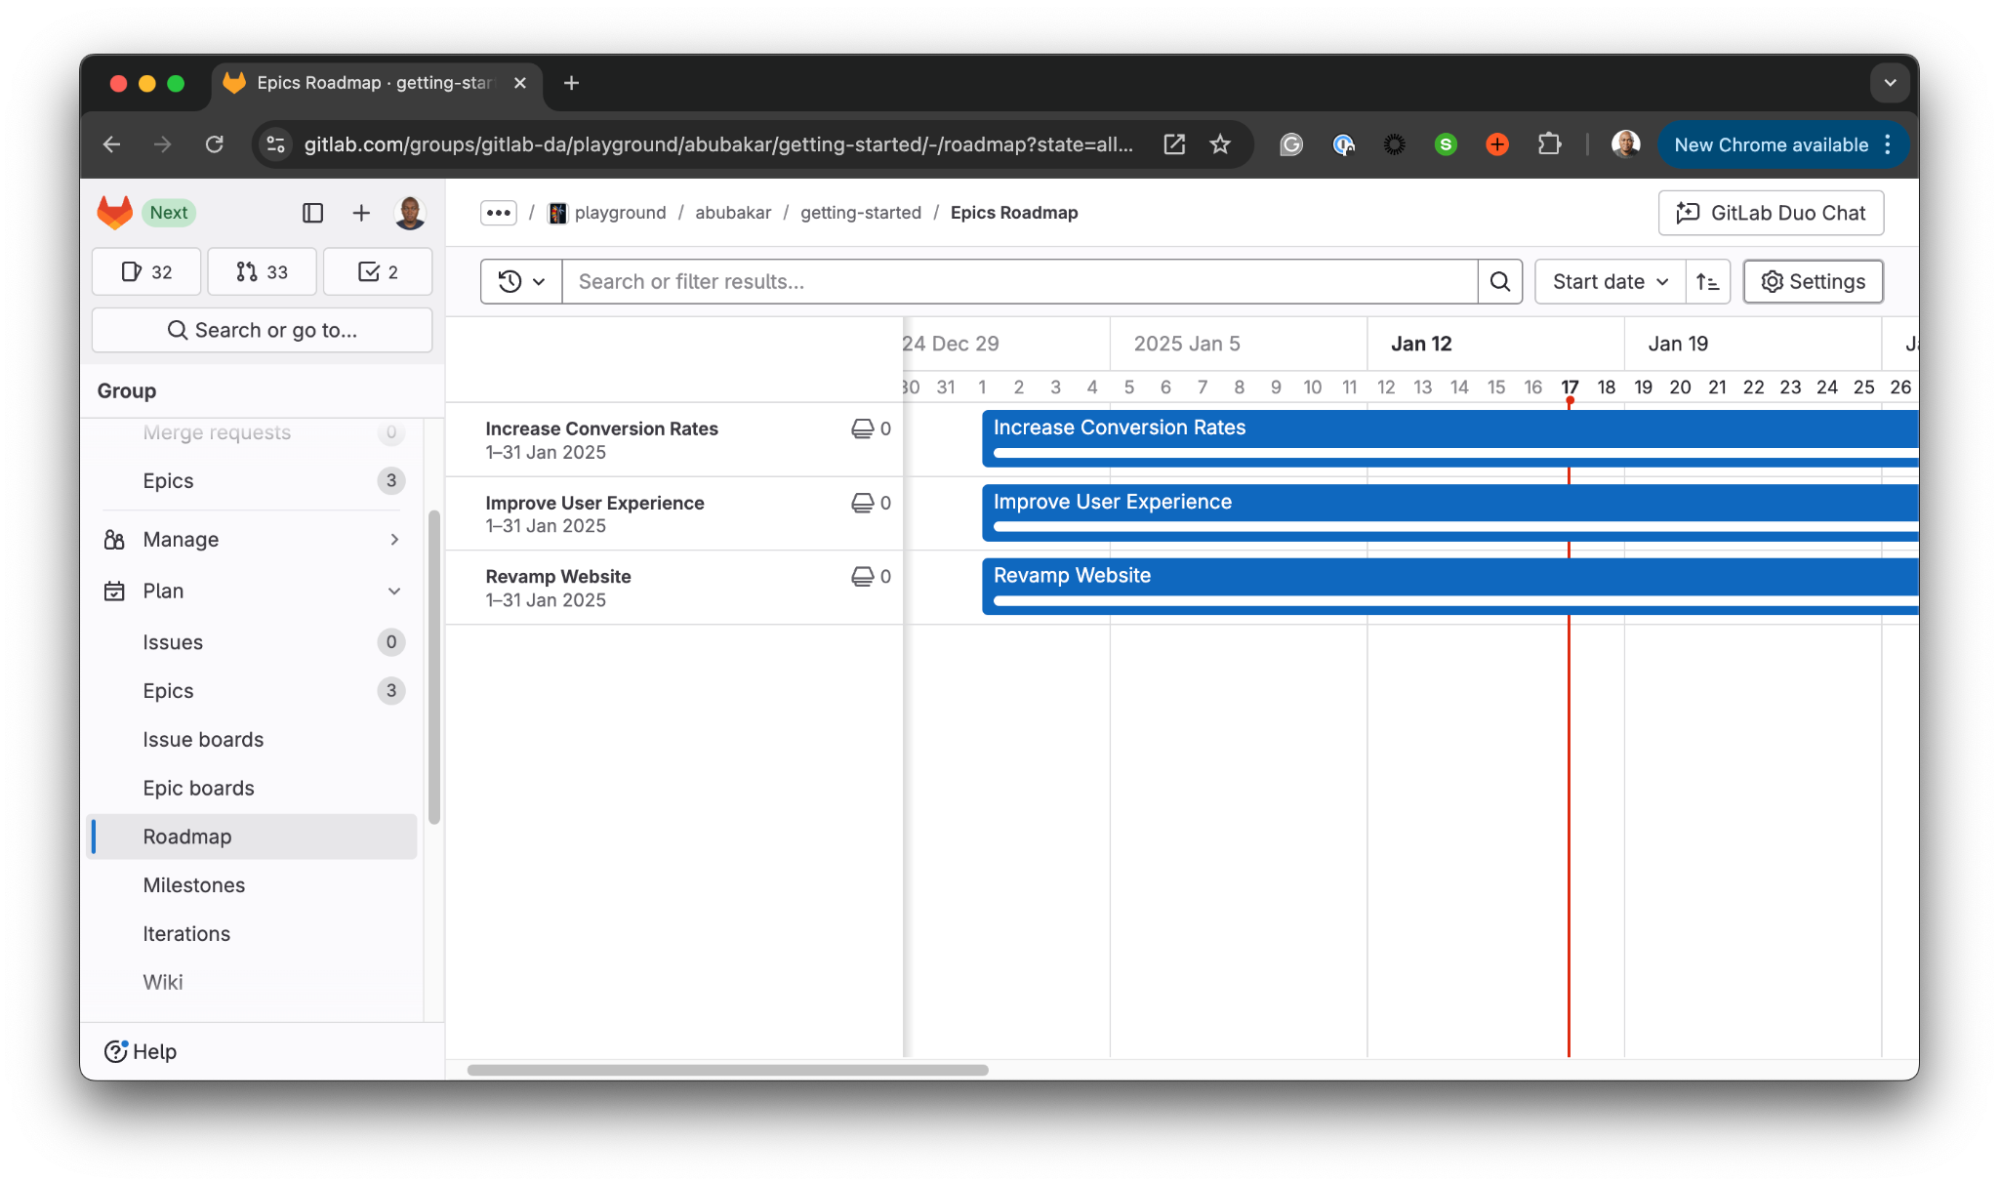The image size is (1999, 1186).
Task: Open the Start date dropdown filter
Action: 1608,281
